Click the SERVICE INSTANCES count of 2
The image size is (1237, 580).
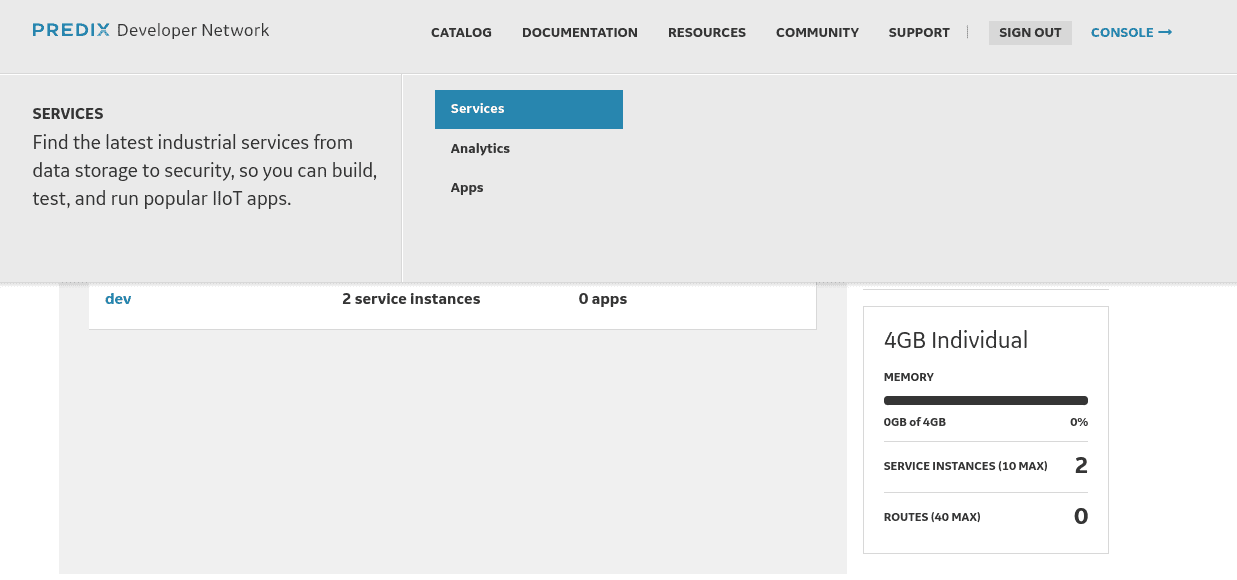pos(1081,465)
